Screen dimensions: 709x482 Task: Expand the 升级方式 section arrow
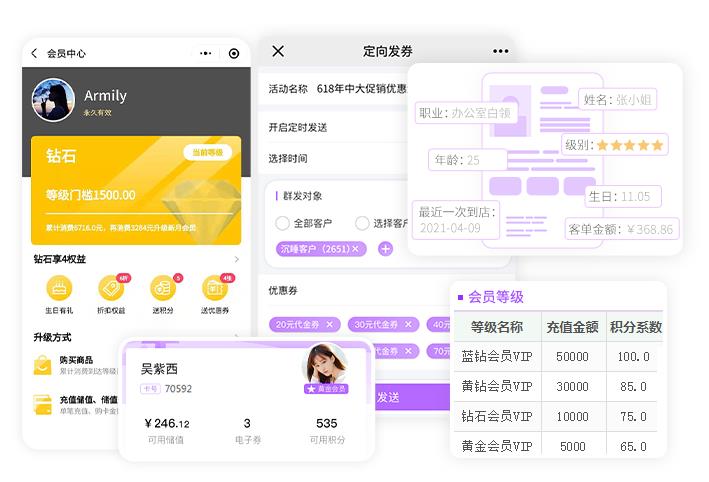point(236,338)
